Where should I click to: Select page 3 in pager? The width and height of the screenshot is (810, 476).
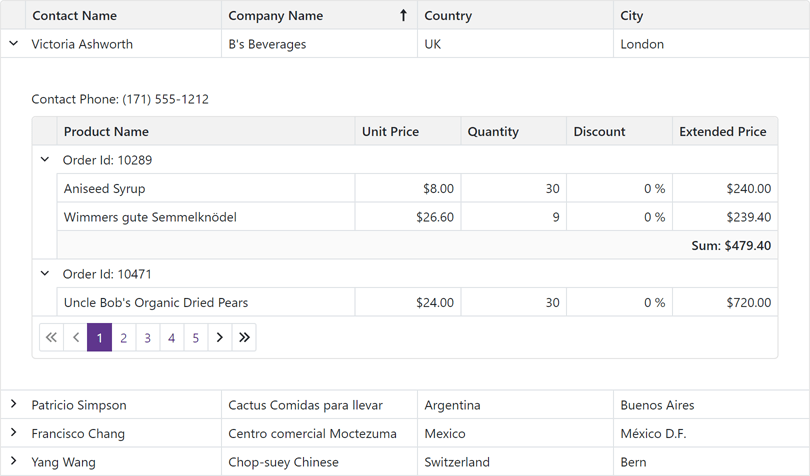[x=148, y=338]
